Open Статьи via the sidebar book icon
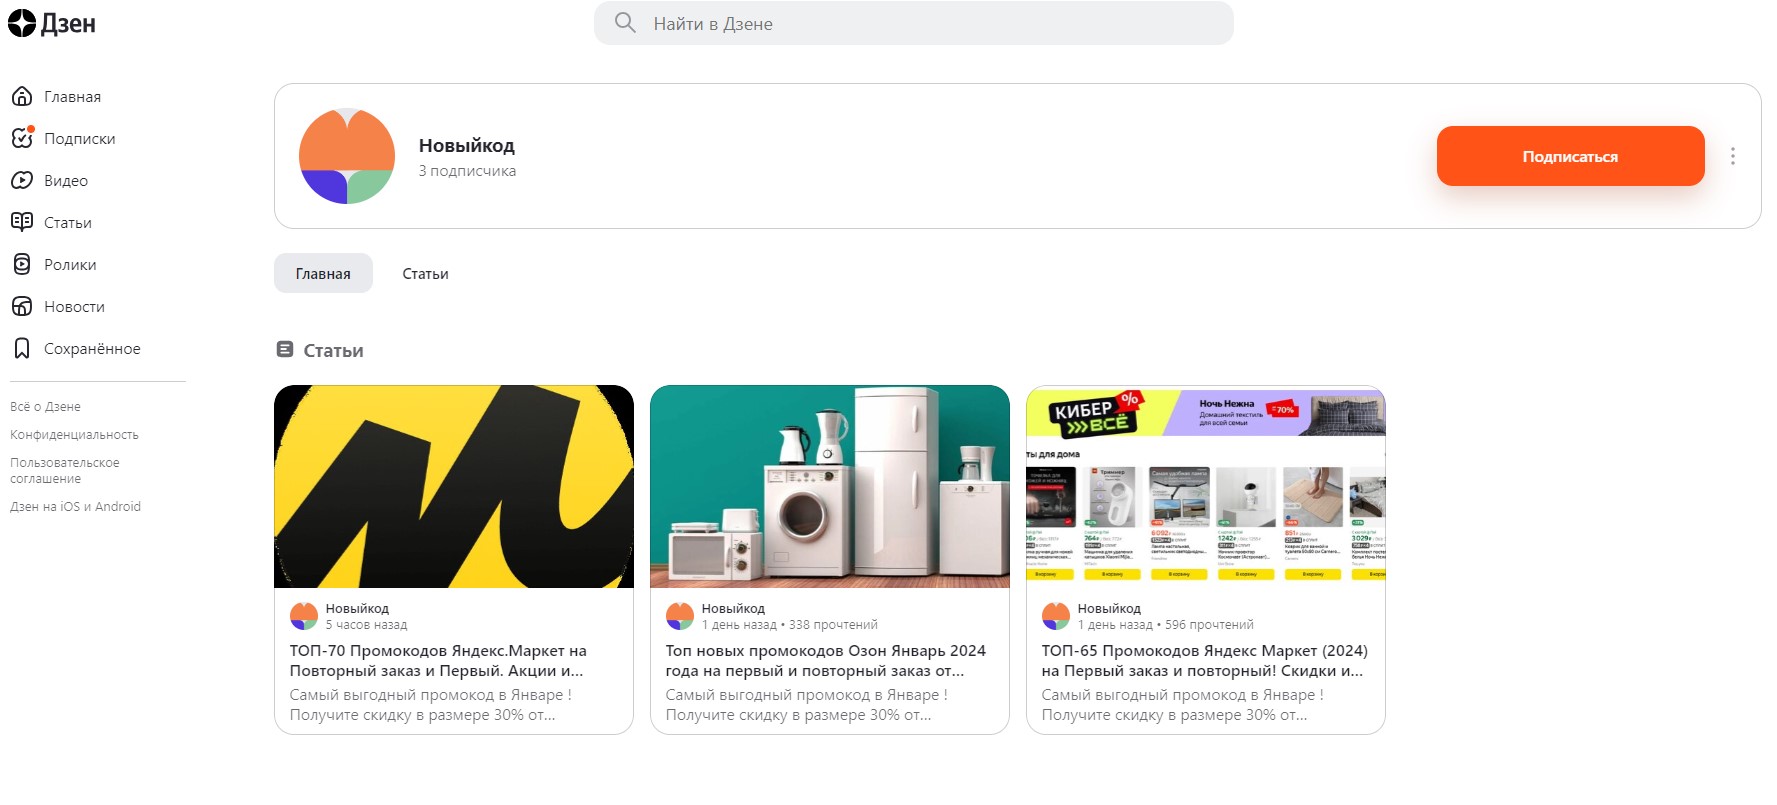This screenshot has width=1777, height=805. [22, 223]
